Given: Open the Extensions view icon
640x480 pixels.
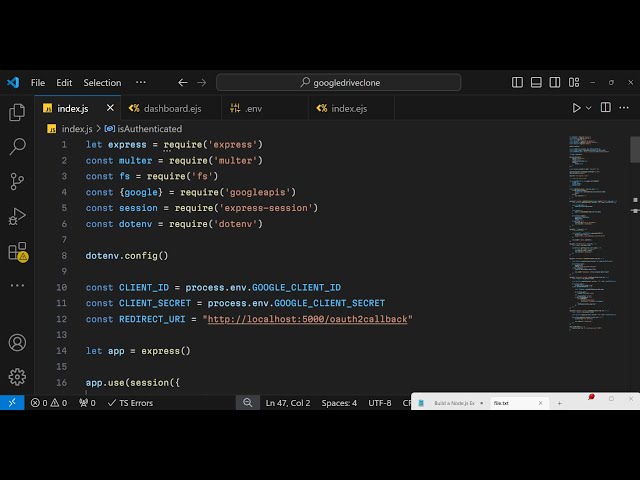Looking at the screenshot, I should (x=17, y=251).
